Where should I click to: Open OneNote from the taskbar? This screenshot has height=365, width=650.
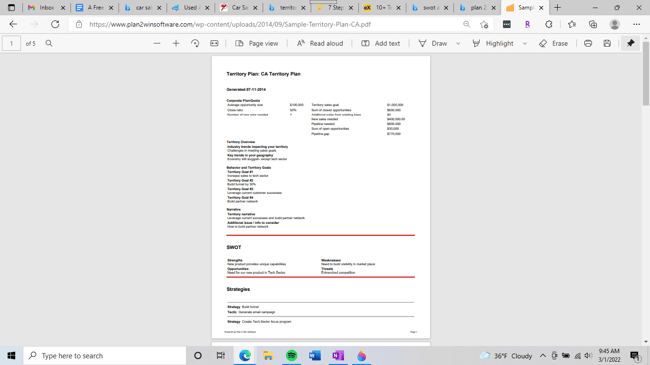[x=338, y=356]
